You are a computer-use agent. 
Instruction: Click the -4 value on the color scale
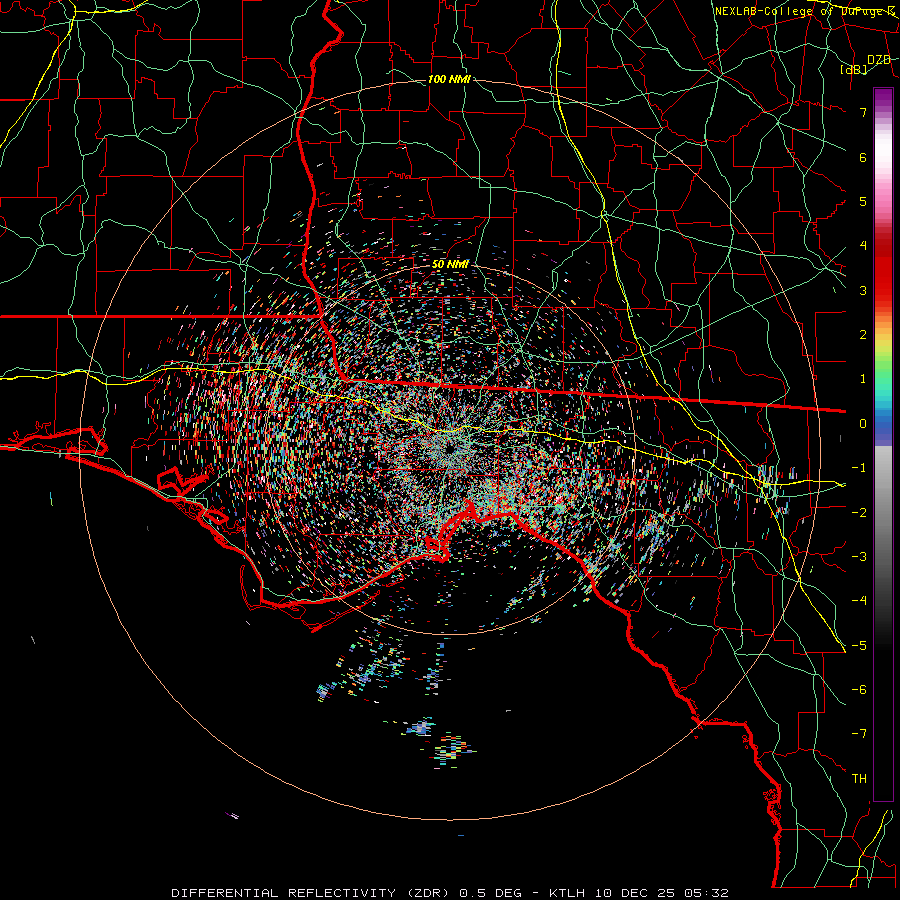click(x=859, y=601)
